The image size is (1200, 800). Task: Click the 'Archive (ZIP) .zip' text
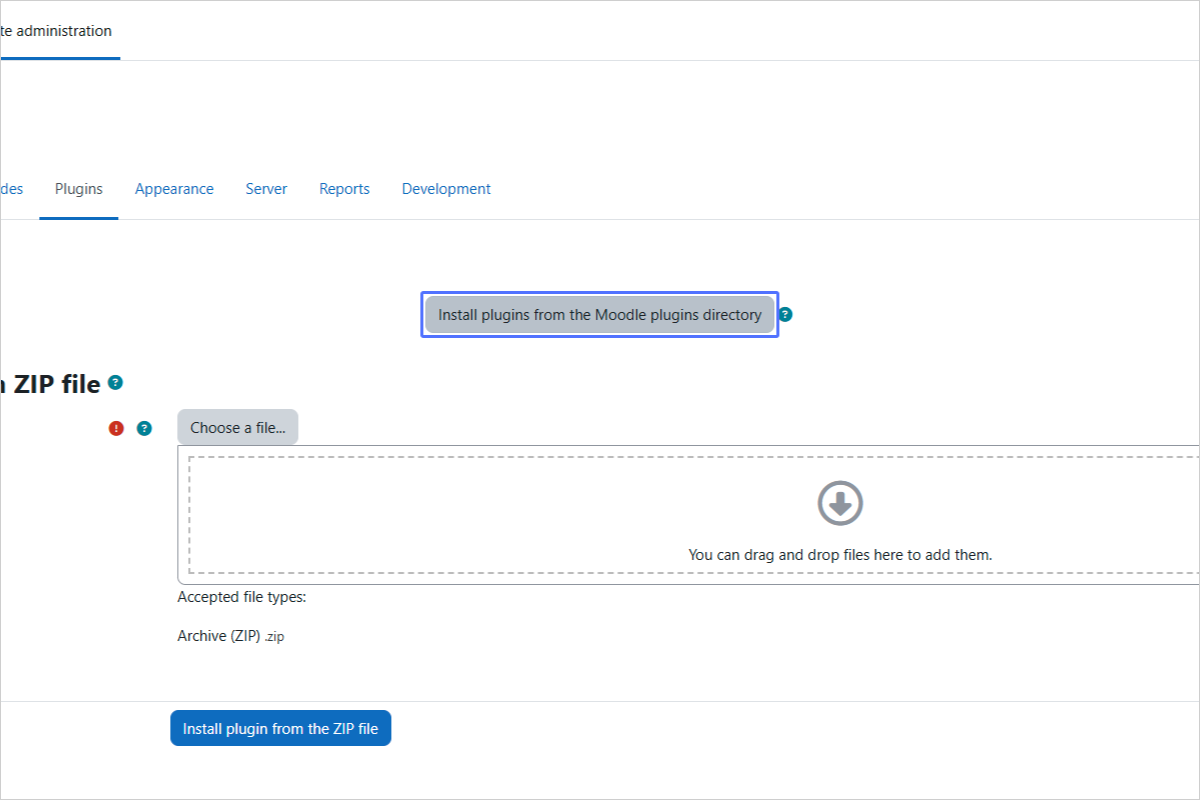point(231,636)
